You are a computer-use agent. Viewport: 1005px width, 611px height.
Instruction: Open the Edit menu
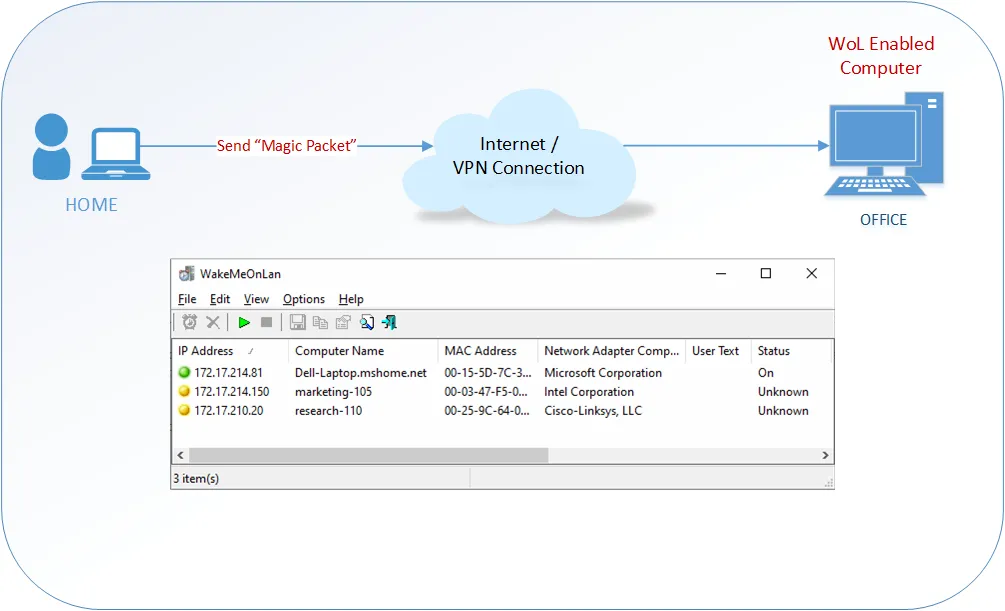tap(220, 299)
